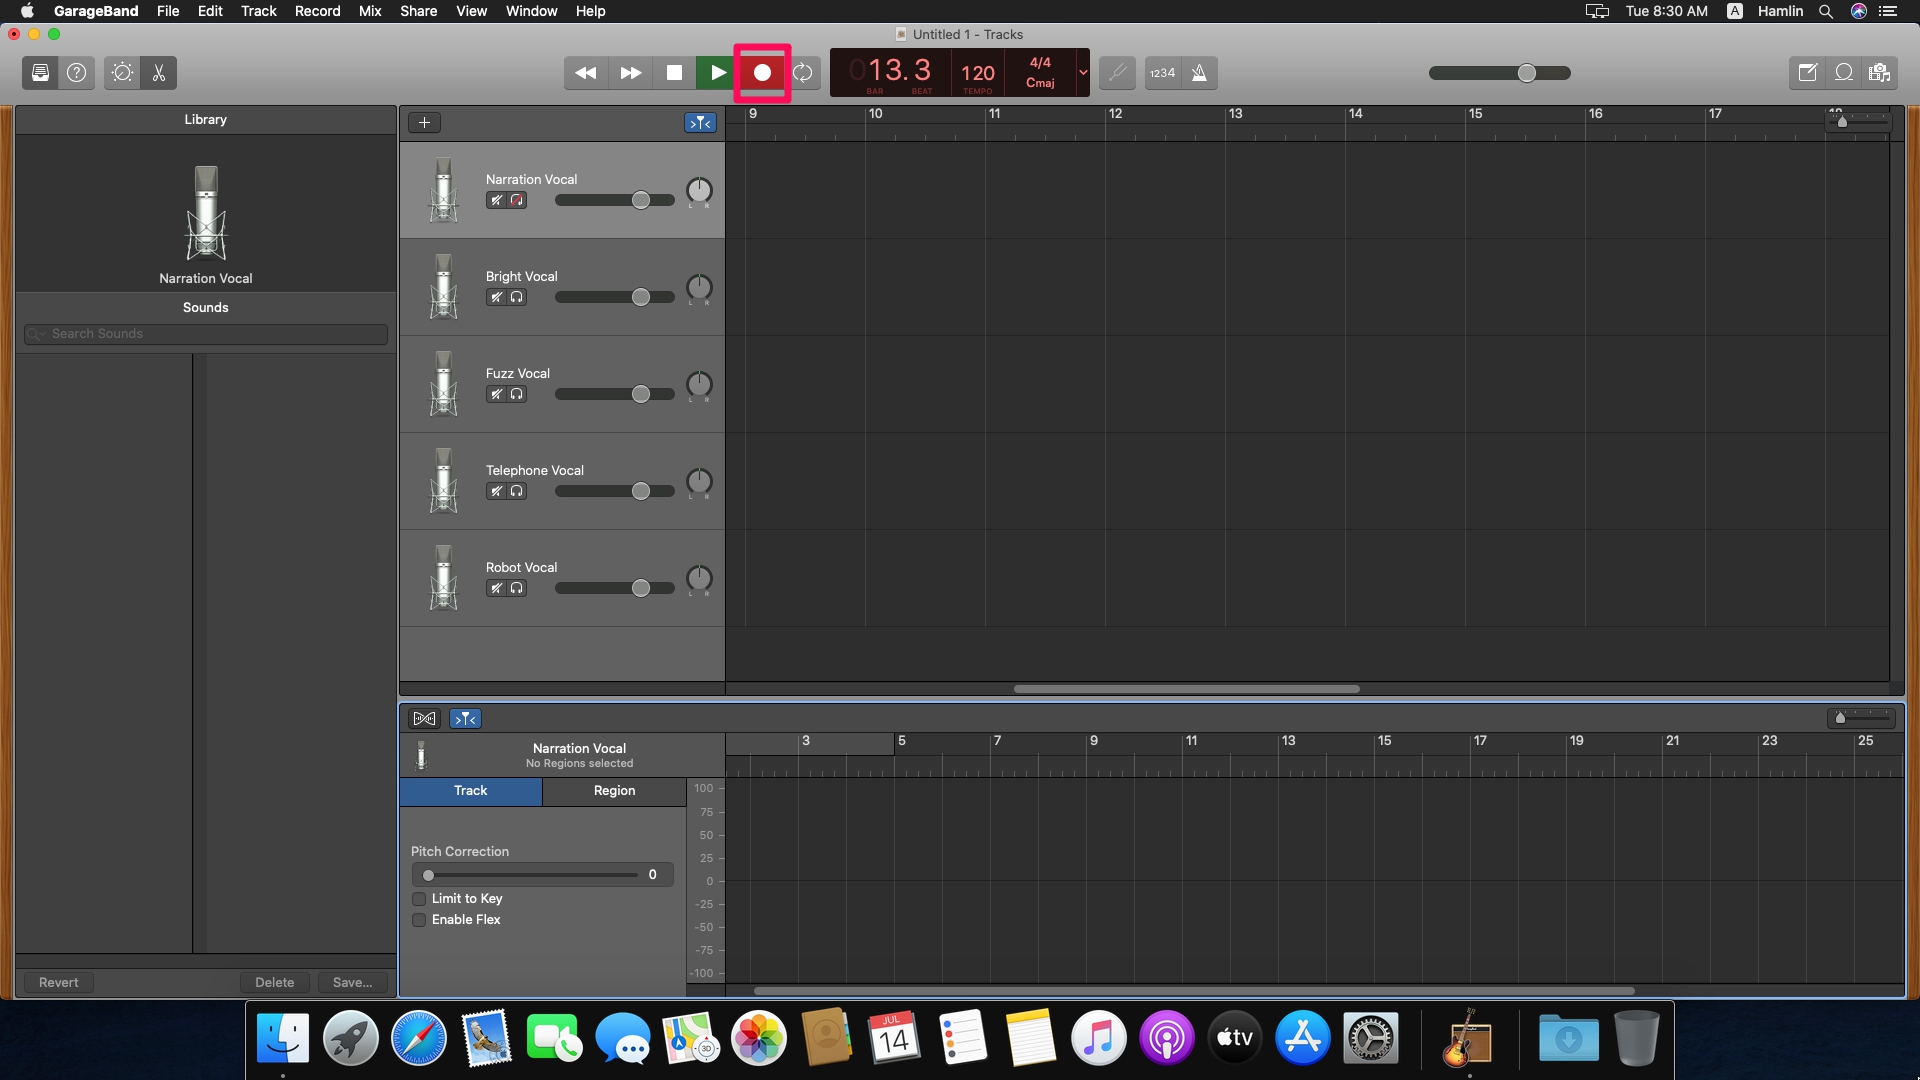Open the Loop Browser icon
This screenshot has width=1920, height=1080.
[1844, 73]
